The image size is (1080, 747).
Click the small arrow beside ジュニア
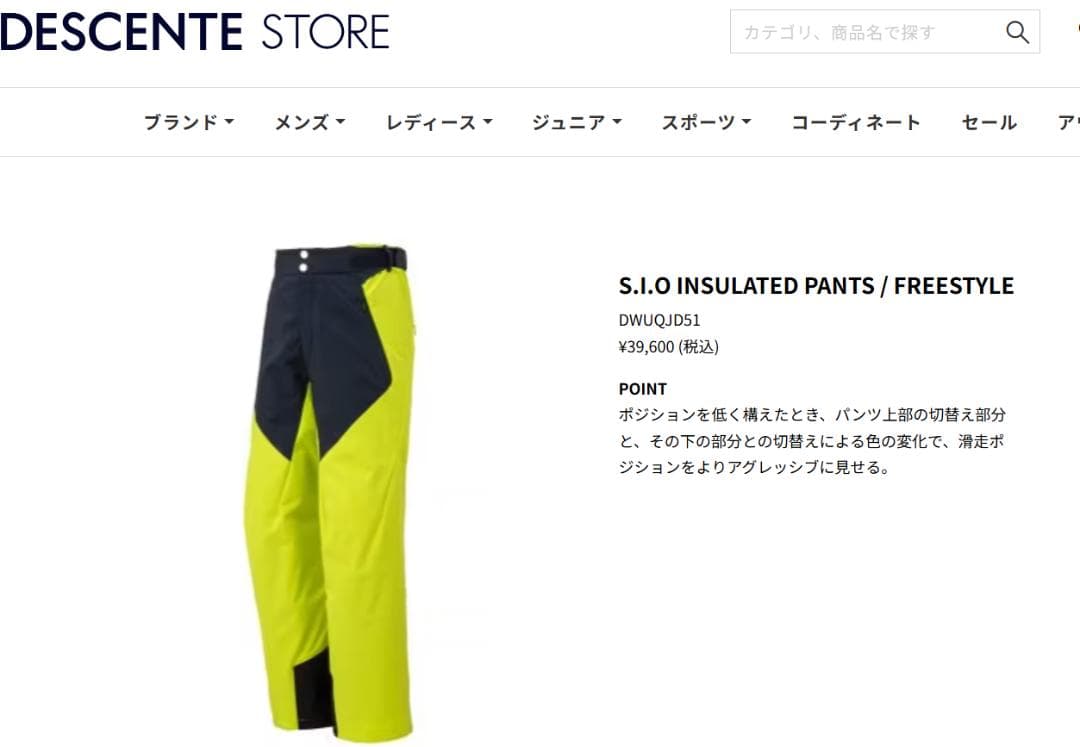pyautogui.click(x=617, y=122)
